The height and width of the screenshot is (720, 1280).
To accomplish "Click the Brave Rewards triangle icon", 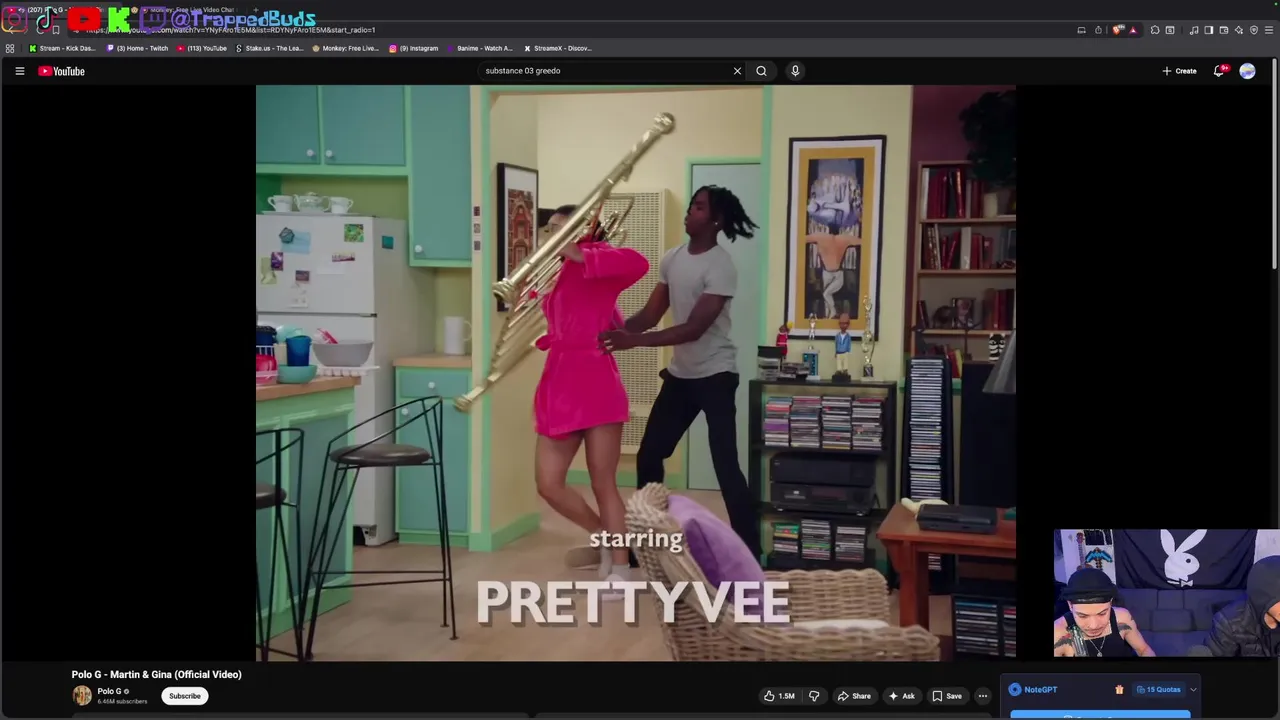I will point(1132,30).
